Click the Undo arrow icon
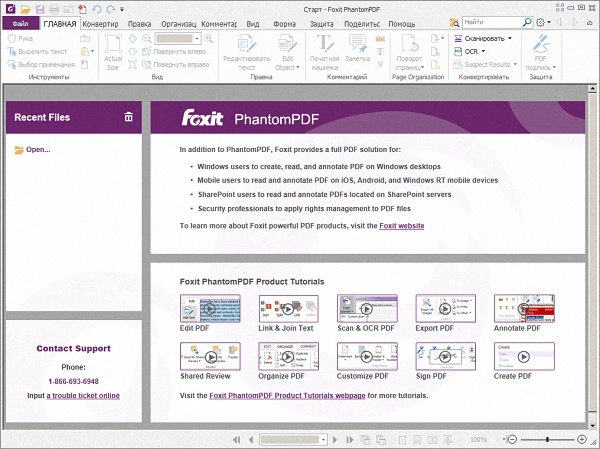Screen dimensions: 600x449 97,8
